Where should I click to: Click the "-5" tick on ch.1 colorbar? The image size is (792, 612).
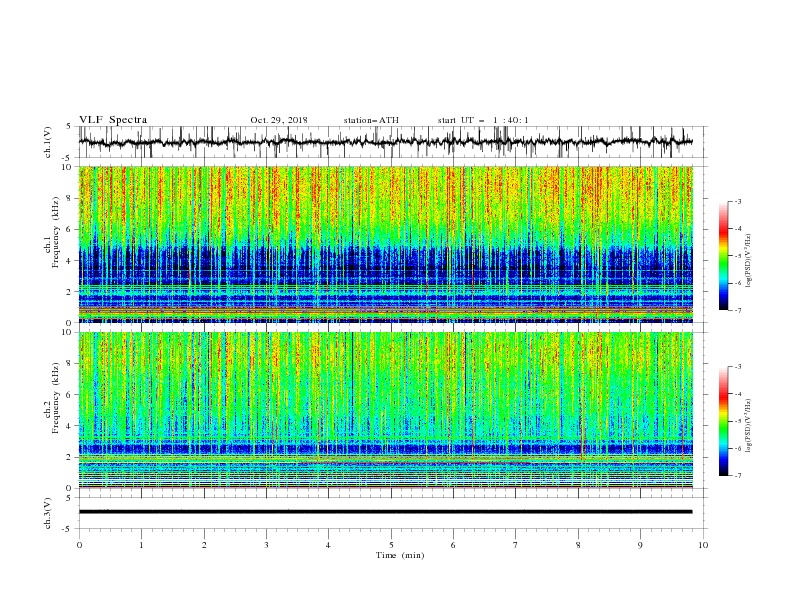pyautogui.click(x=738, y=256)
